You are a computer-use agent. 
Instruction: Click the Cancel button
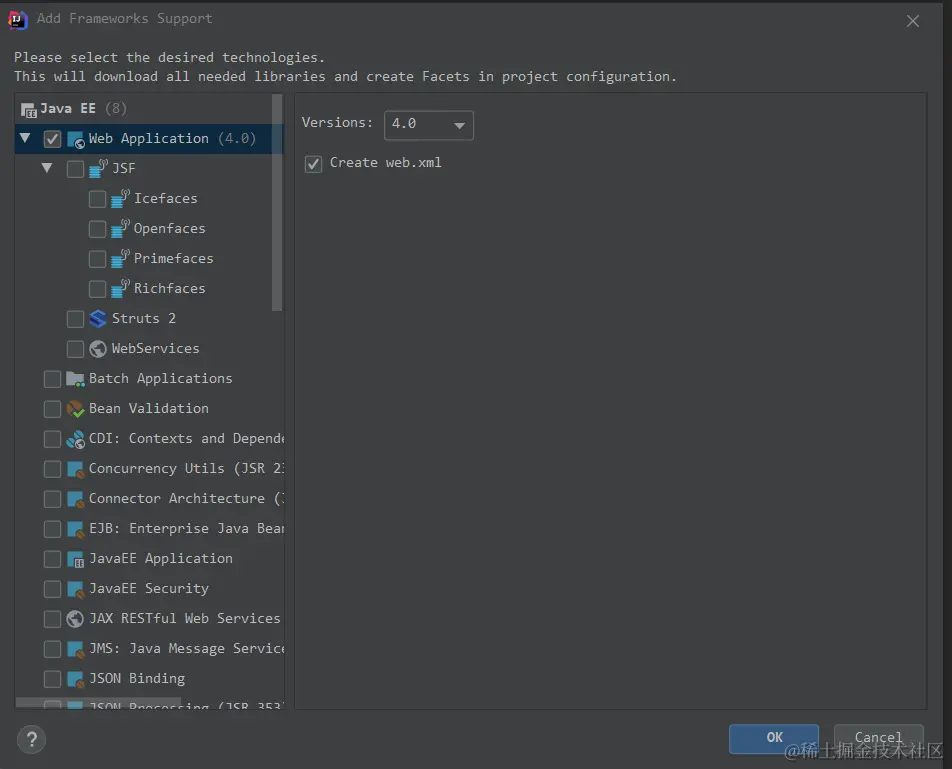(878, 738)
